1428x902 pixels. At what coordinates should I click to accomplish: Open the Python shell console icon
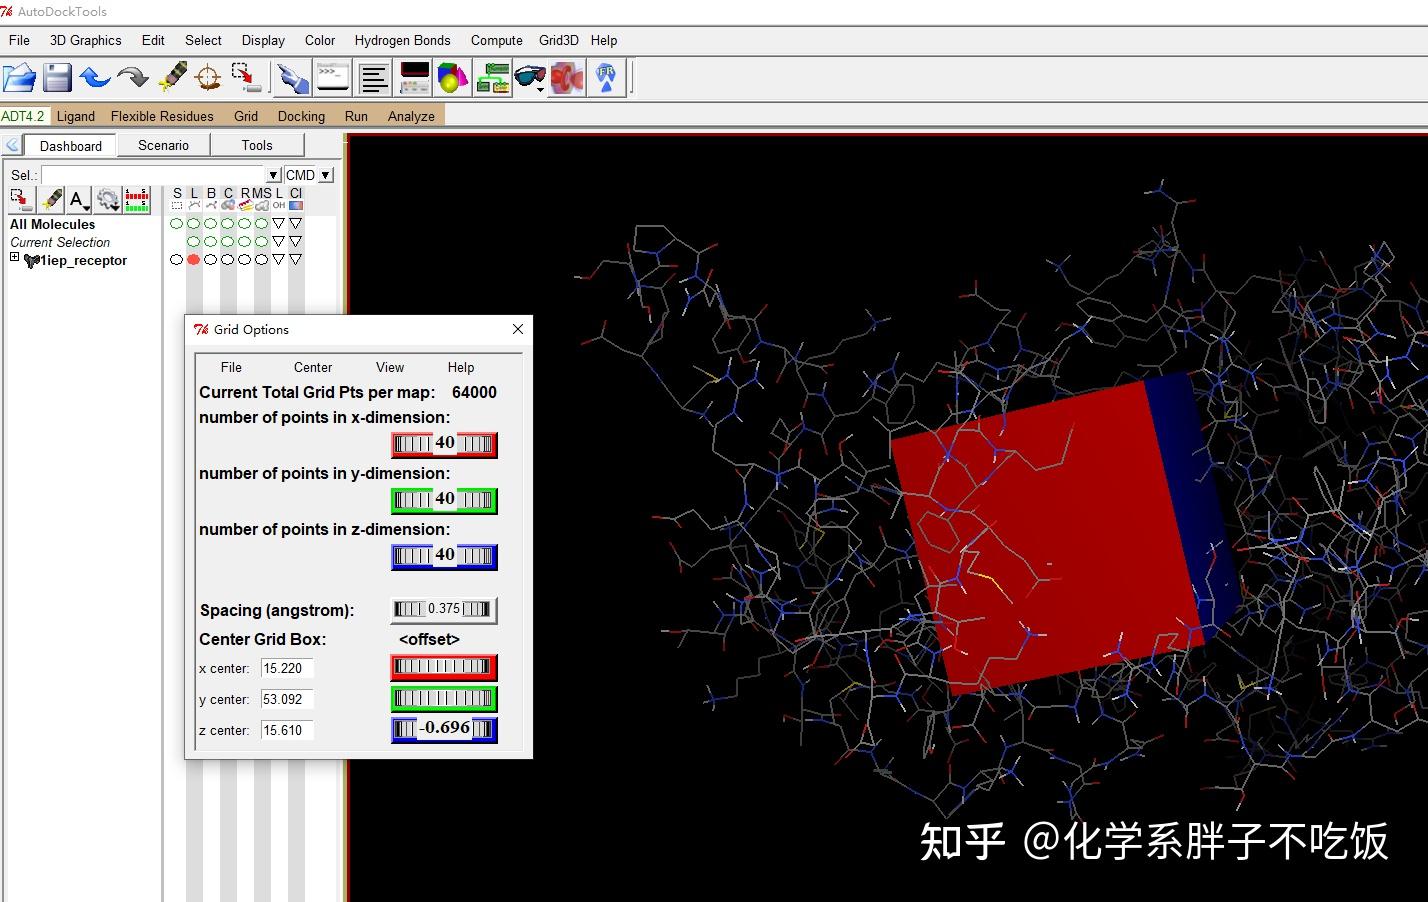click(x=332, y=76)
